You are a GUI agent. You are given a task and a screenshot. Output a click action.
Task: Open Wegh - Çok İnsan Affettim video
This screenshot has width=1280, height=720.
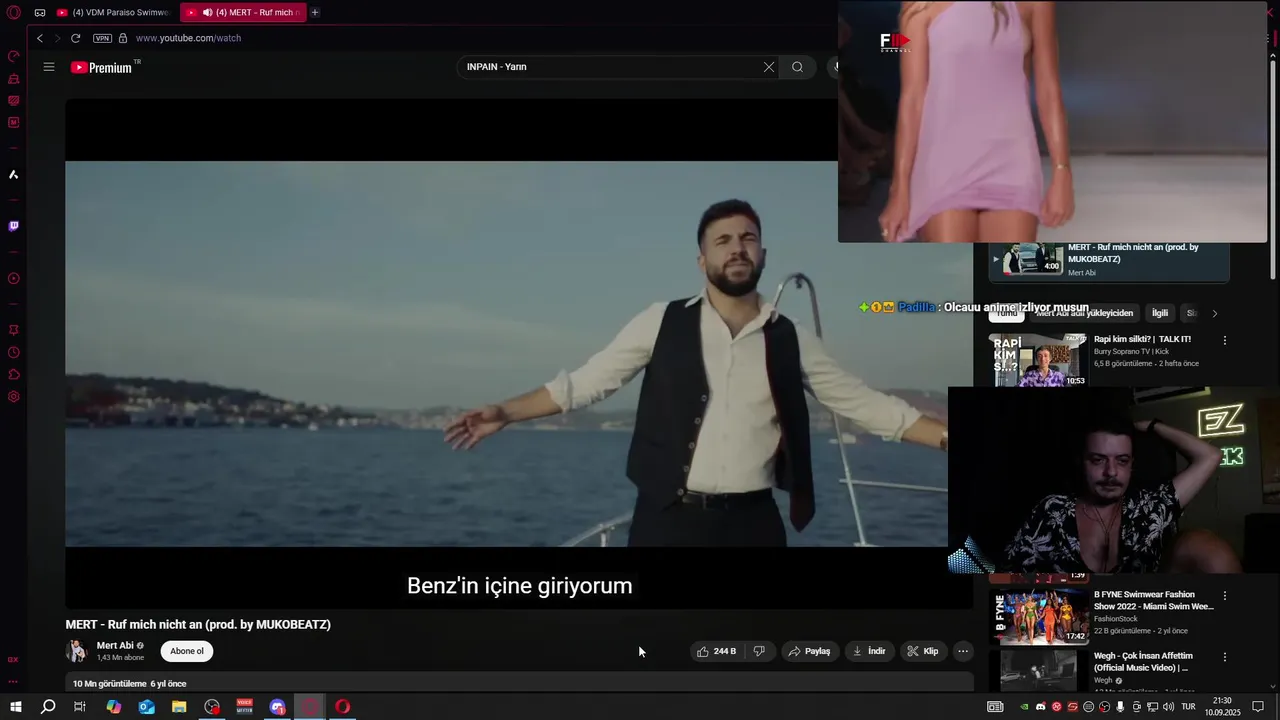[1144, 662]
